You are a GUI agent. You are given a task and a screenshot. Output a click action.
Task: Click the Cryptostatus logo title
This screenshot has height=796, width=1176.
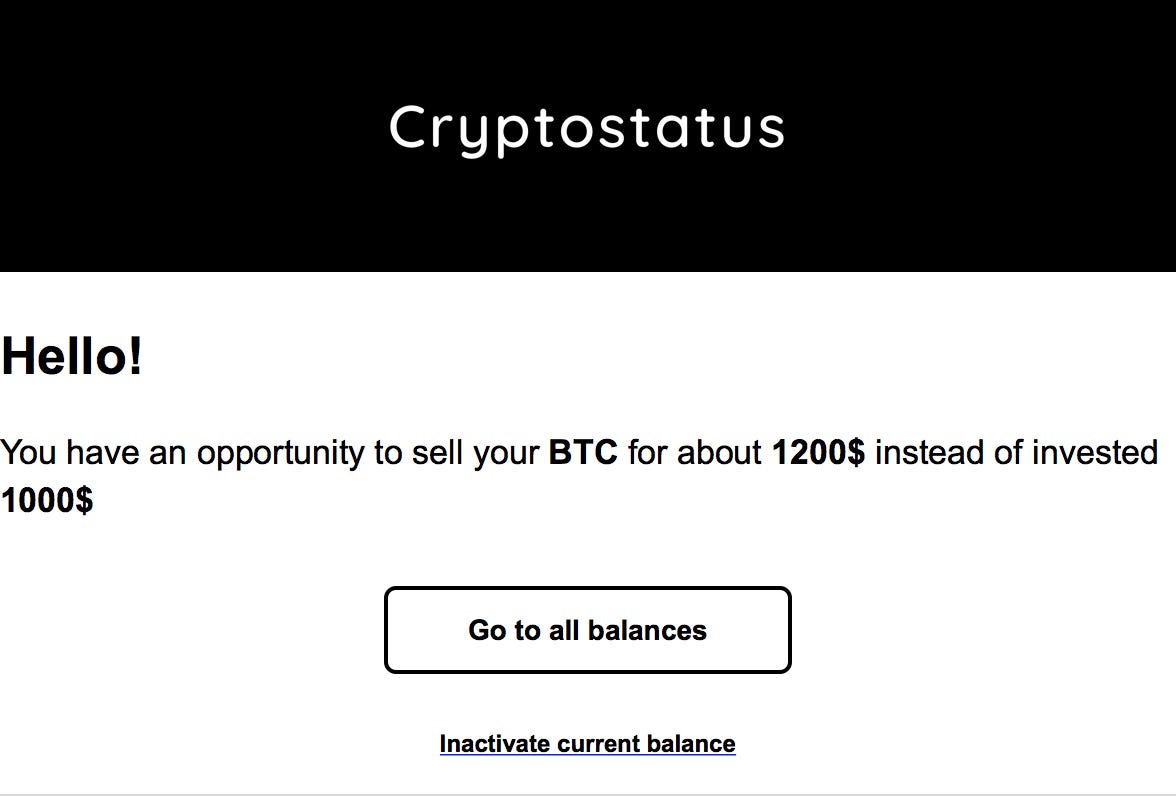[x=586, y=128]
